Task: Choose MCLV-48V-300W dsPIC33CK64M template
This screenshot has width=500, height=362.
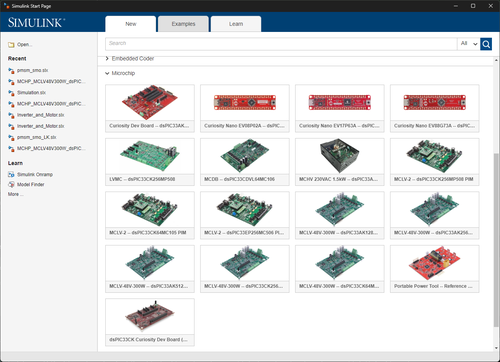Action: (x=340, y=269)
